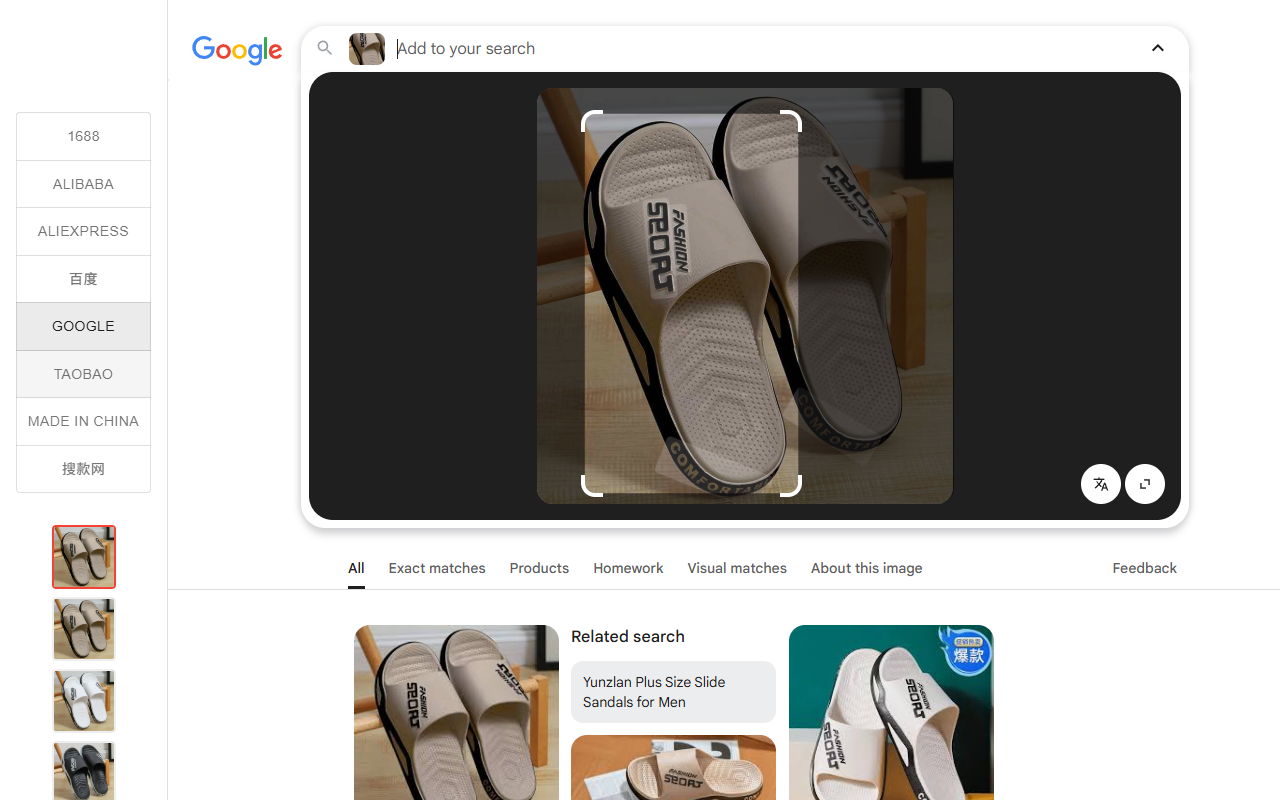Click the Feedback link

tap(1144, 568)
